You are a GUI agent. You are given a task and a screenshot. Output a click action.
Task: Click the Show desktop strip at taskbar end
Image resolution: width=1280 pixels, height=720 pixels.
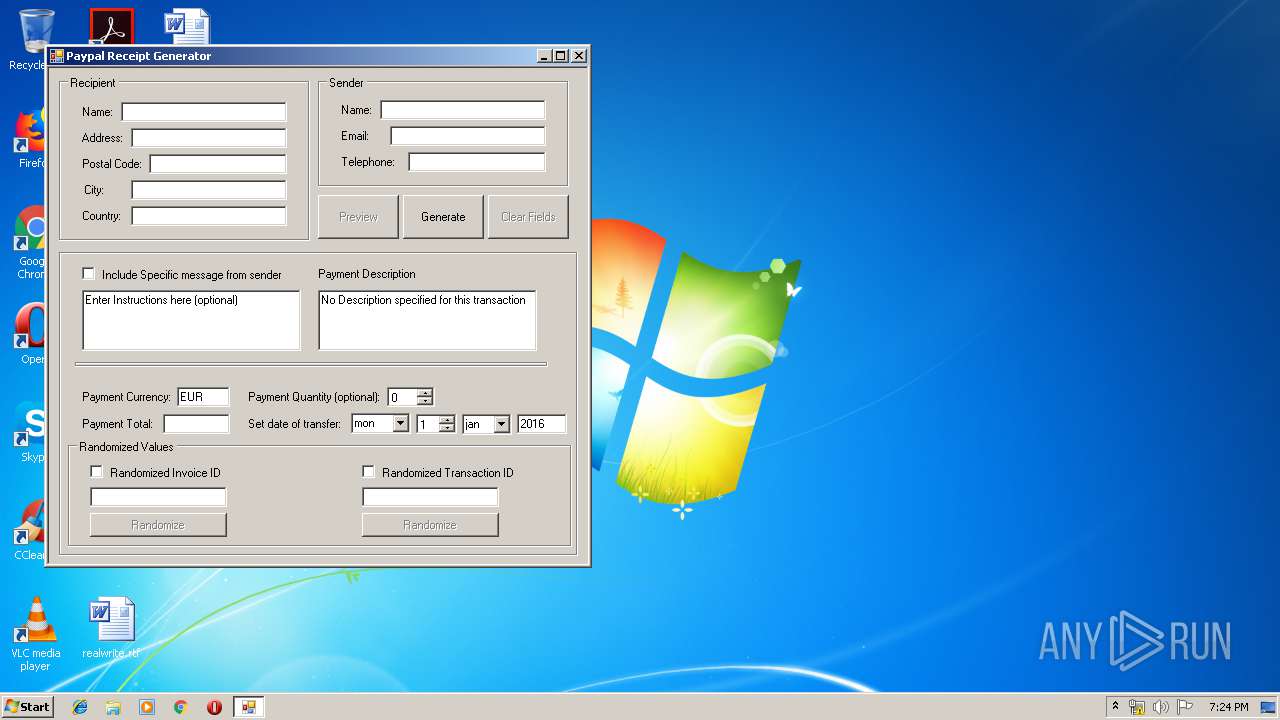(x=1269, y=707)
